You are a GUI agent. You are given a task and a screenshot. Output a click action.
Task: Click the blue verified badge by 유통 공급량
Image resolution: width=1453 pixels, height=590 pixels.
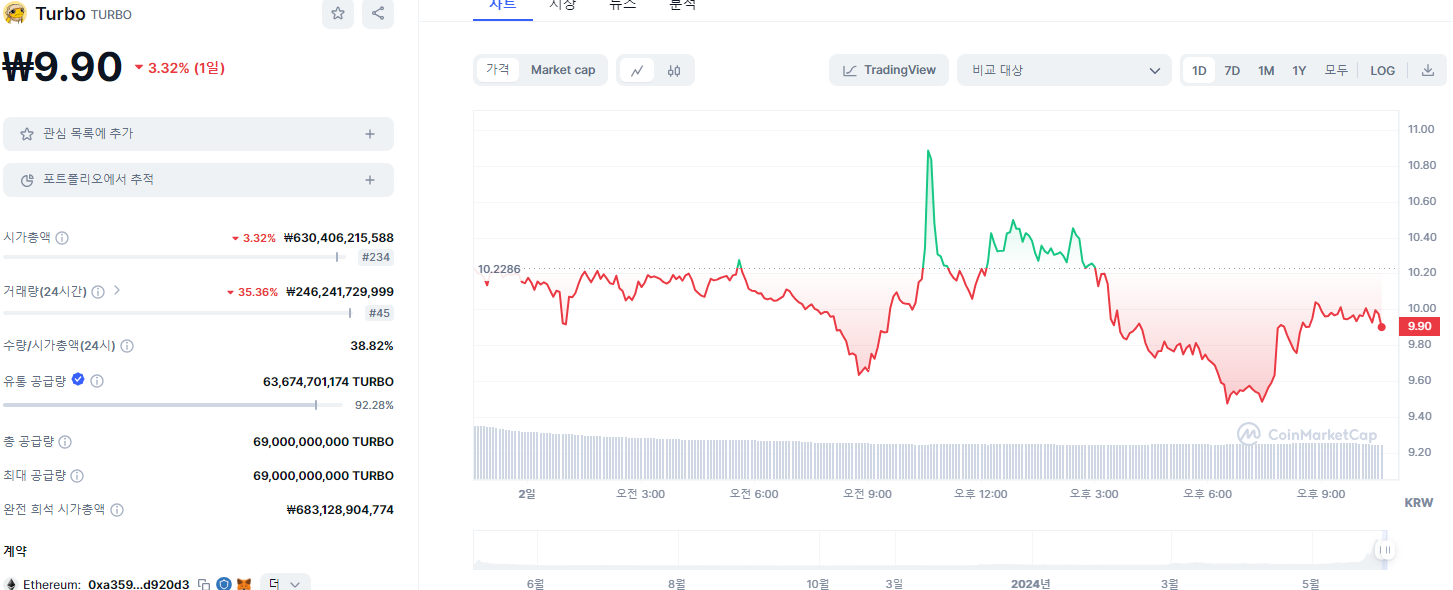pos(78,380)
